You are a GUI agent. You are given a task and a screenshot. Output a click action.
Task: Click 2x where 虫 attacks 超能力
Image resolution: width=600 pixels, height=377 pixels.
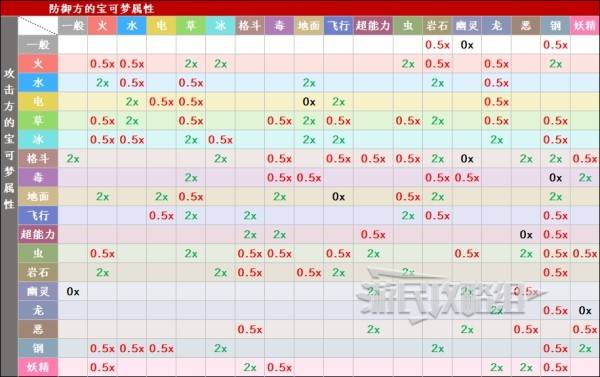click(373, 254)
